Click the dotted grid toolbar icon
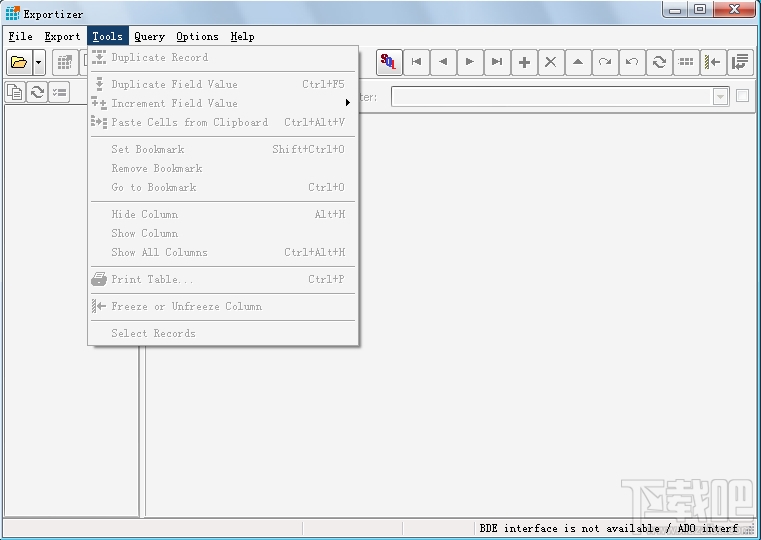The image size is (761, 540). pos(686,62)
